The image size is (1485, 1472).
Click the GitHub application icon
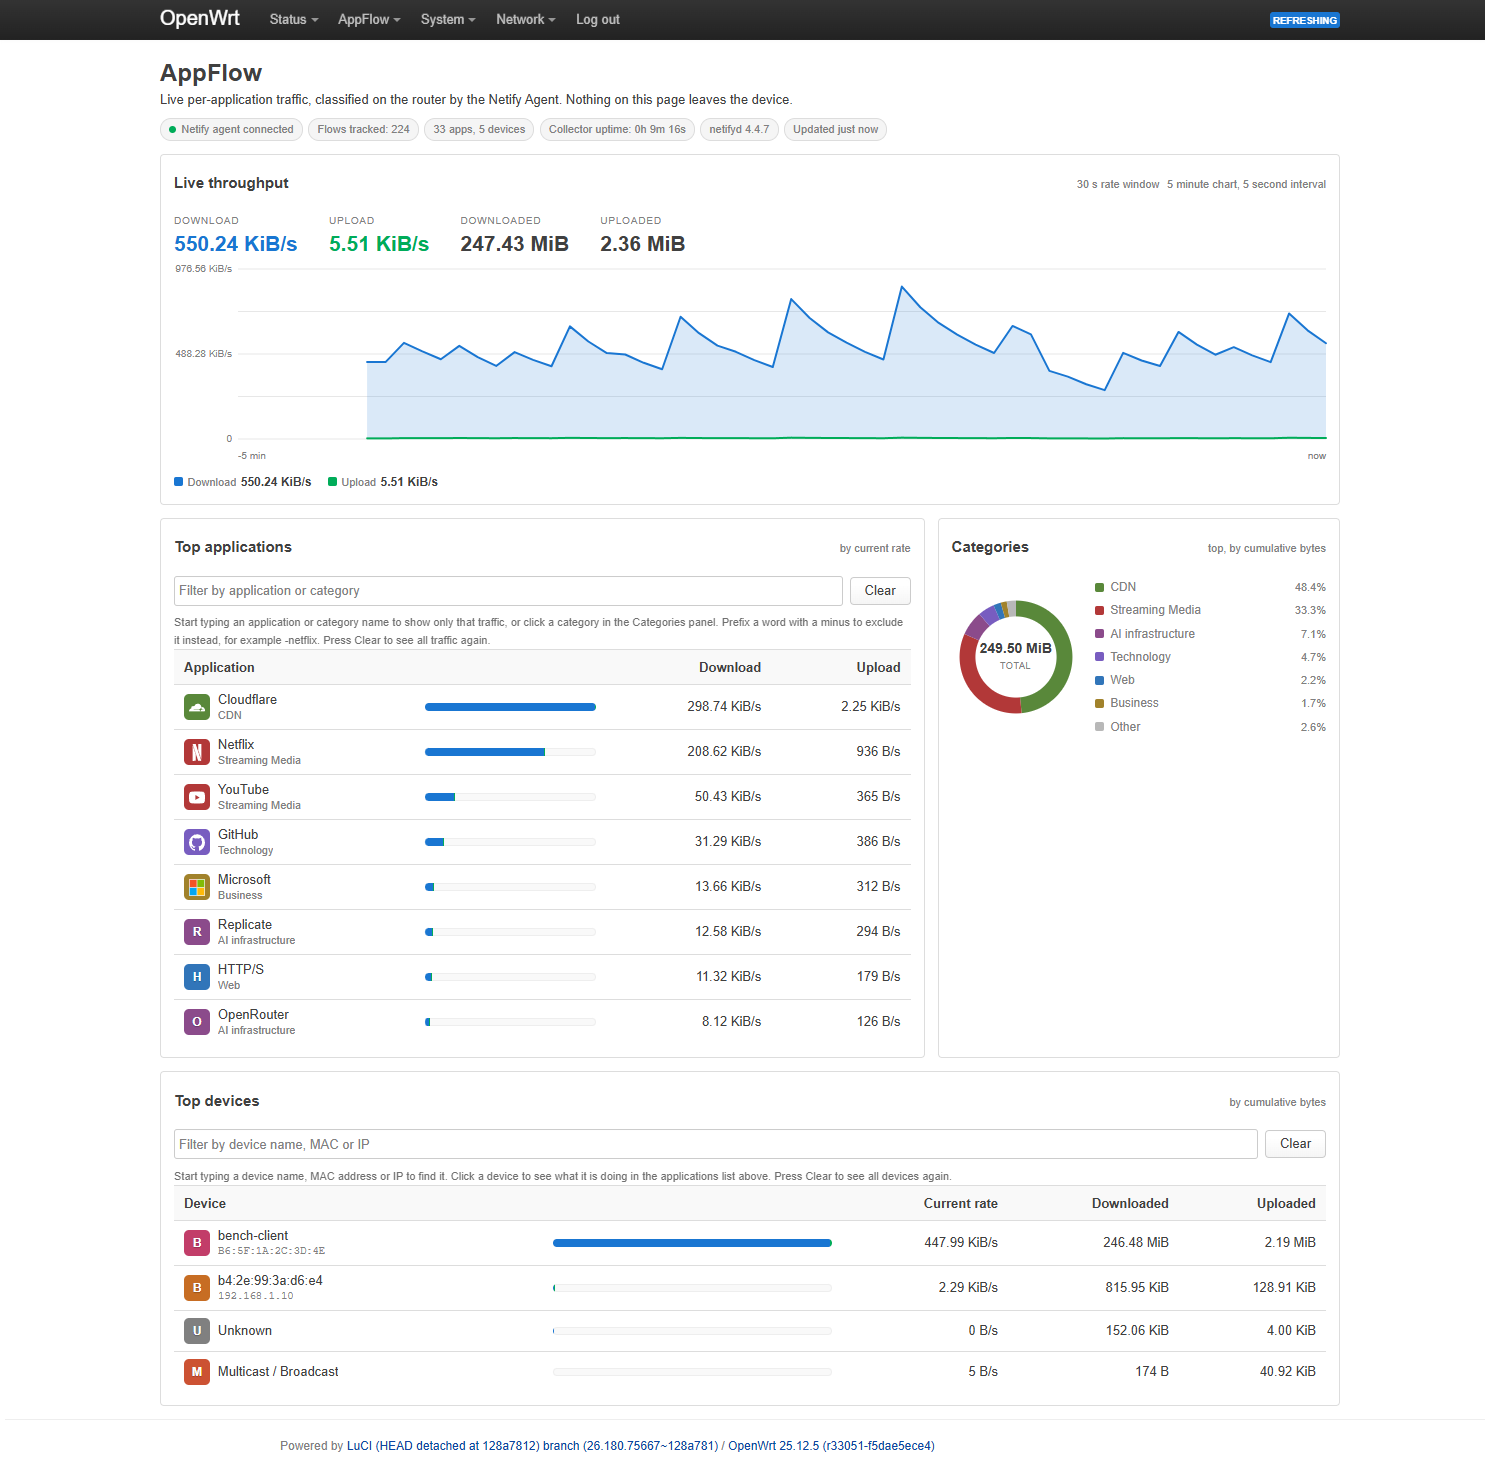(197, 842)
